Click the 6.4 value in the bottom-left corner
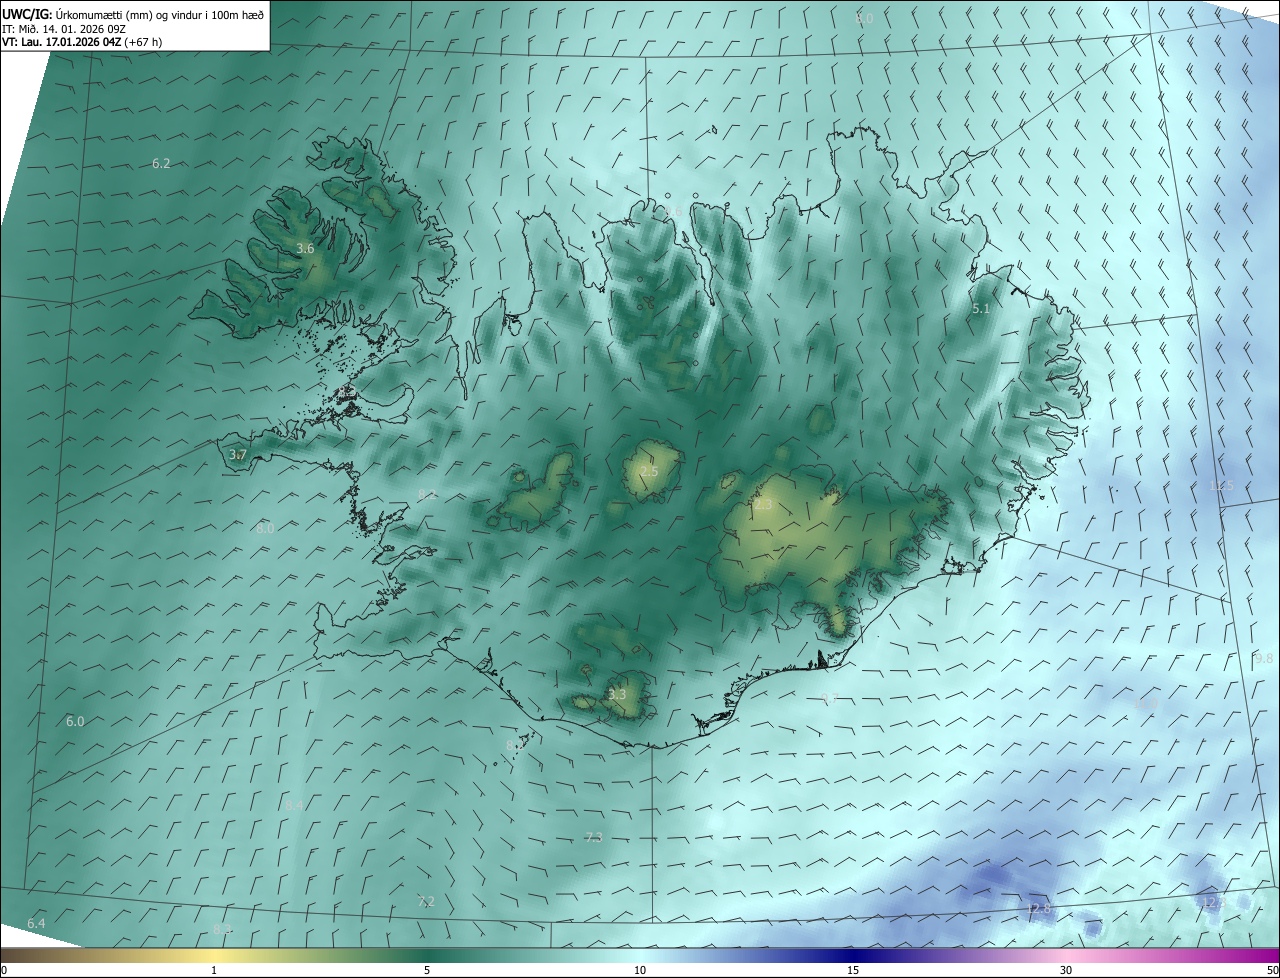 pyautogui.click(x=36, y=923)
